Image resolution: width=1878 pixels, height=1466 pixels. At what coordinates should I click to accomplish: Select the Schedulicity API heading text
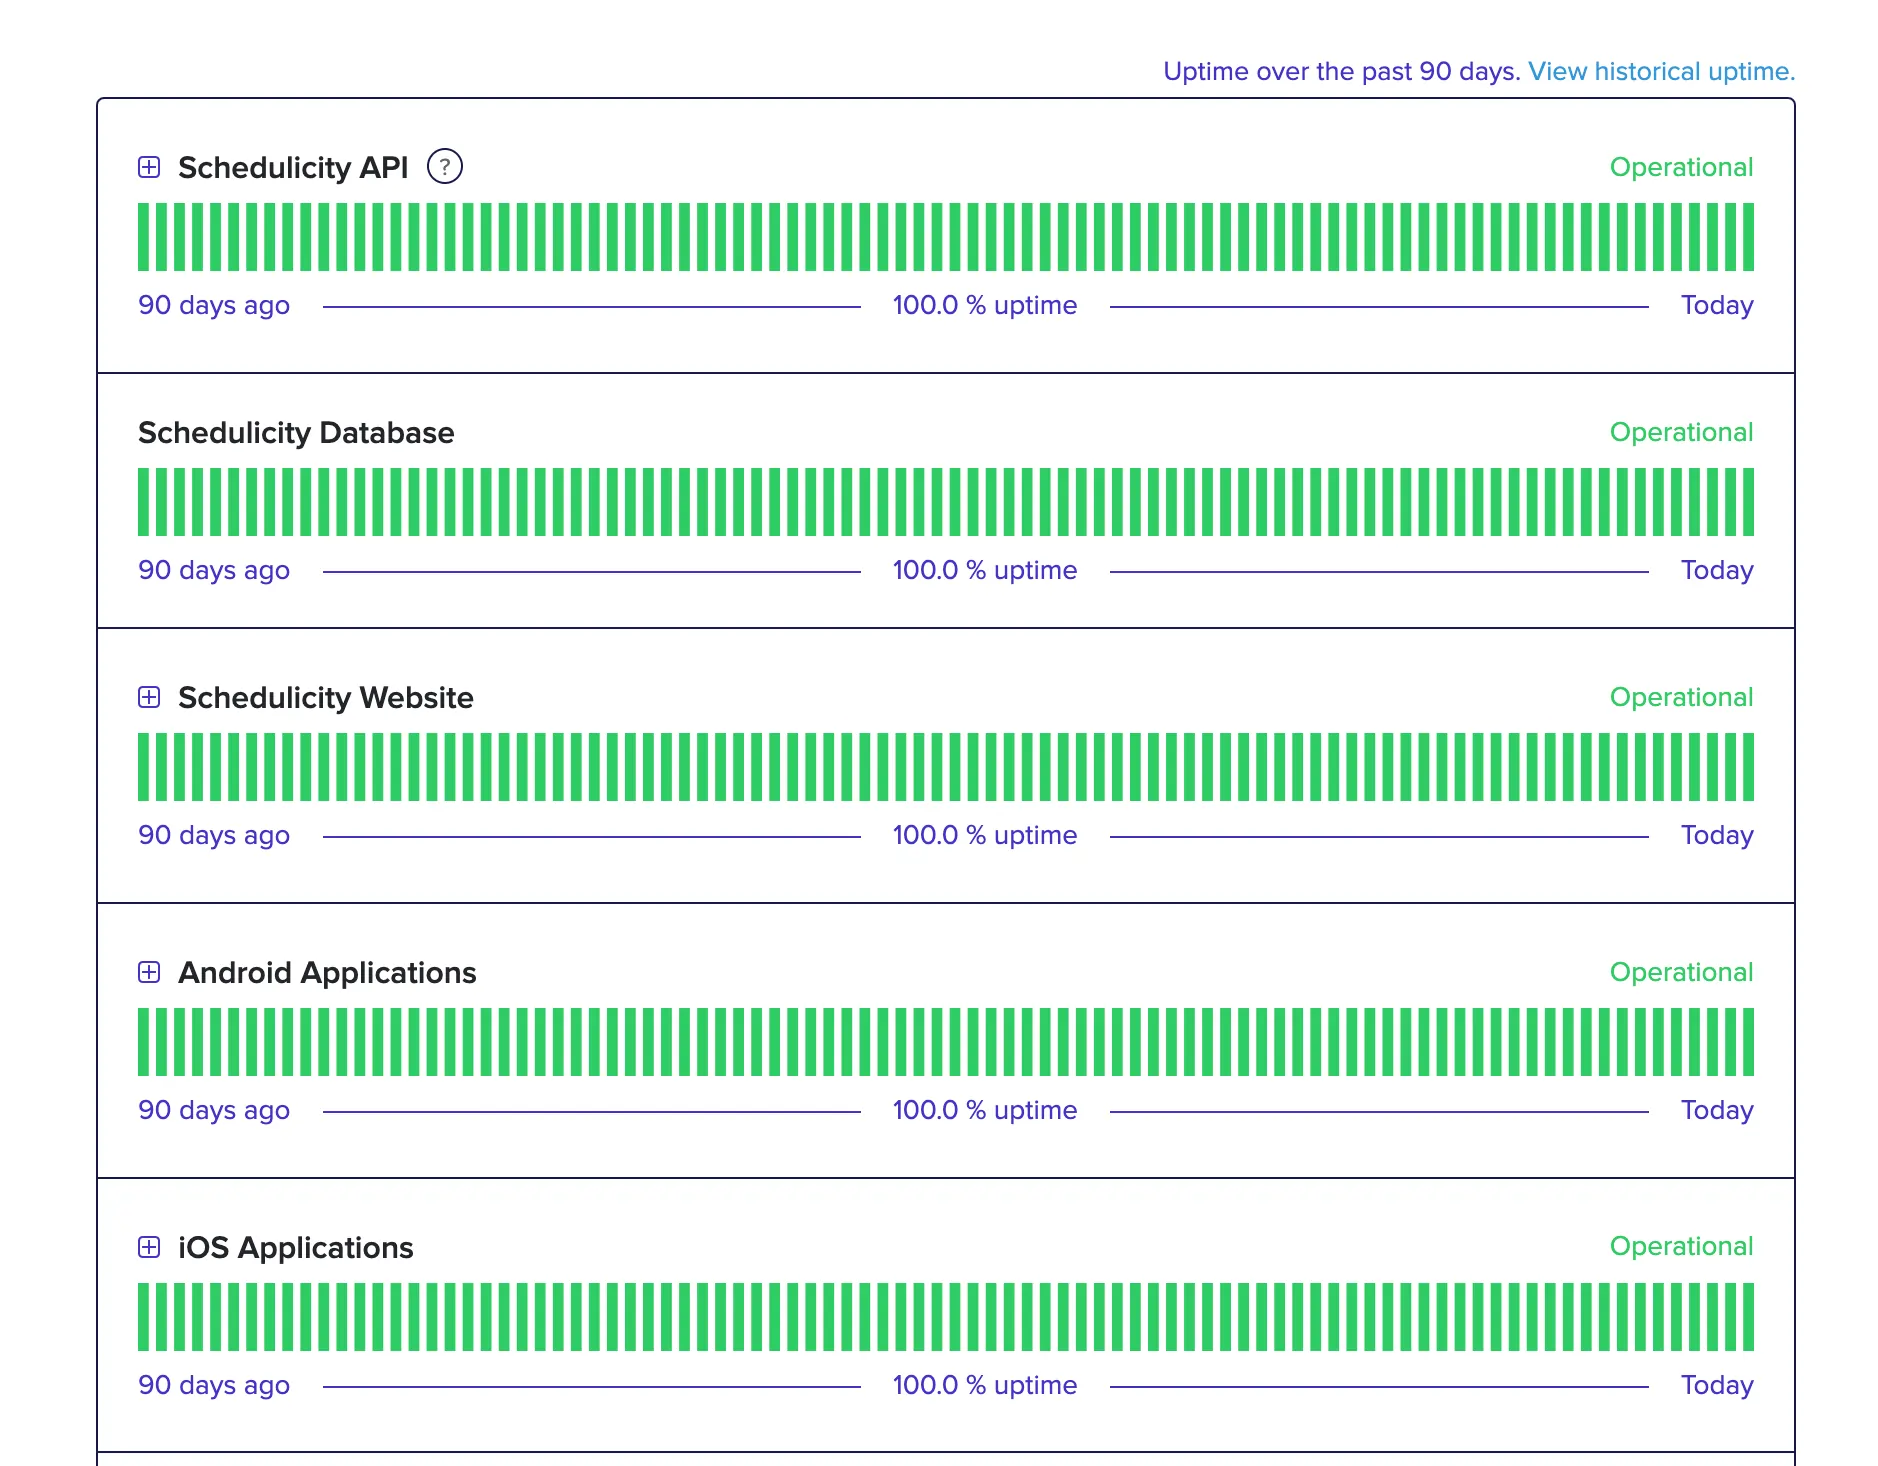pos(293,167)
